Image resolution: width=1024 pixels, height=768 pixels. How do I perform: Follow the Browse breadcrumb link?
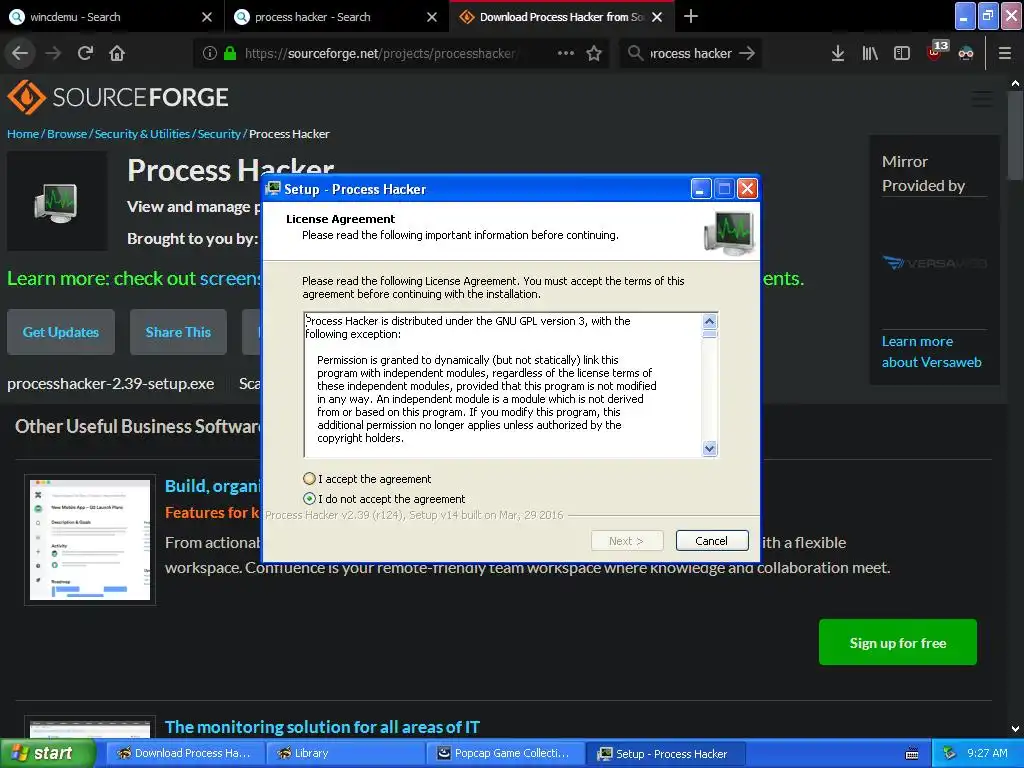67,134
